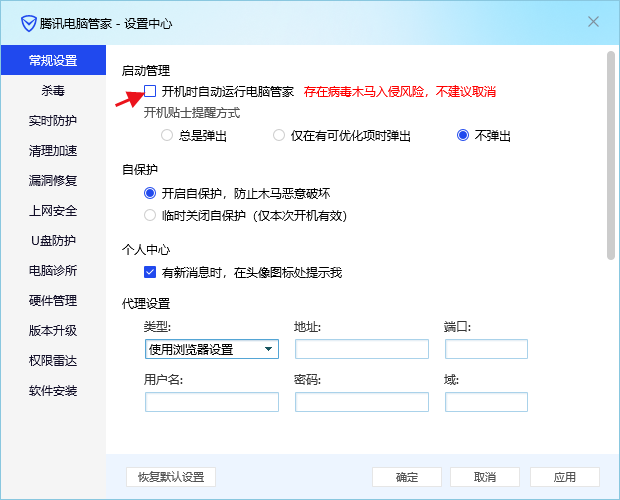This screenshot has height=500, width=620.
Task: Go to 权限雷达 settings
Action: [x=53, y=361]
